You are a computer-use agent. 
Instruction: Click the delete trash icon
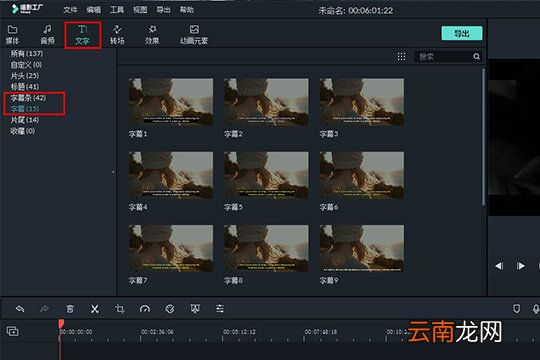pos(70,309)
